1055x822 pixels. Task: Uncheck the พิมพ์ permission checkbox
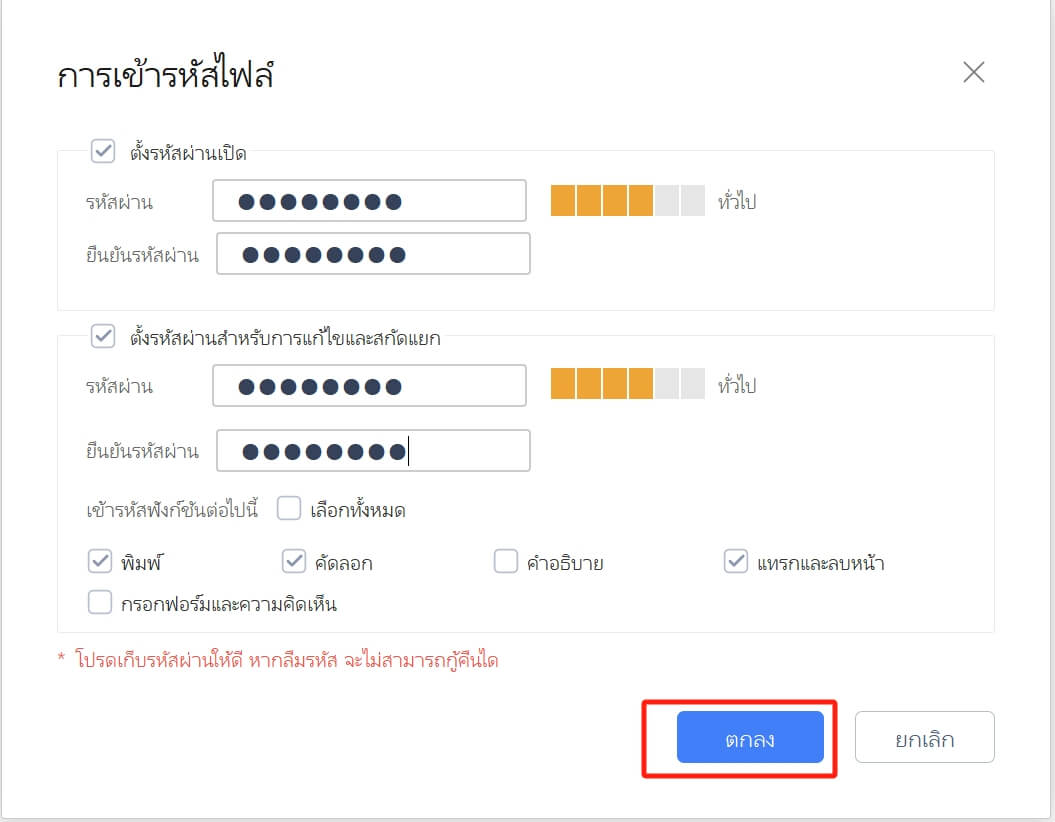pyautogui.click(x=99, y=561)
